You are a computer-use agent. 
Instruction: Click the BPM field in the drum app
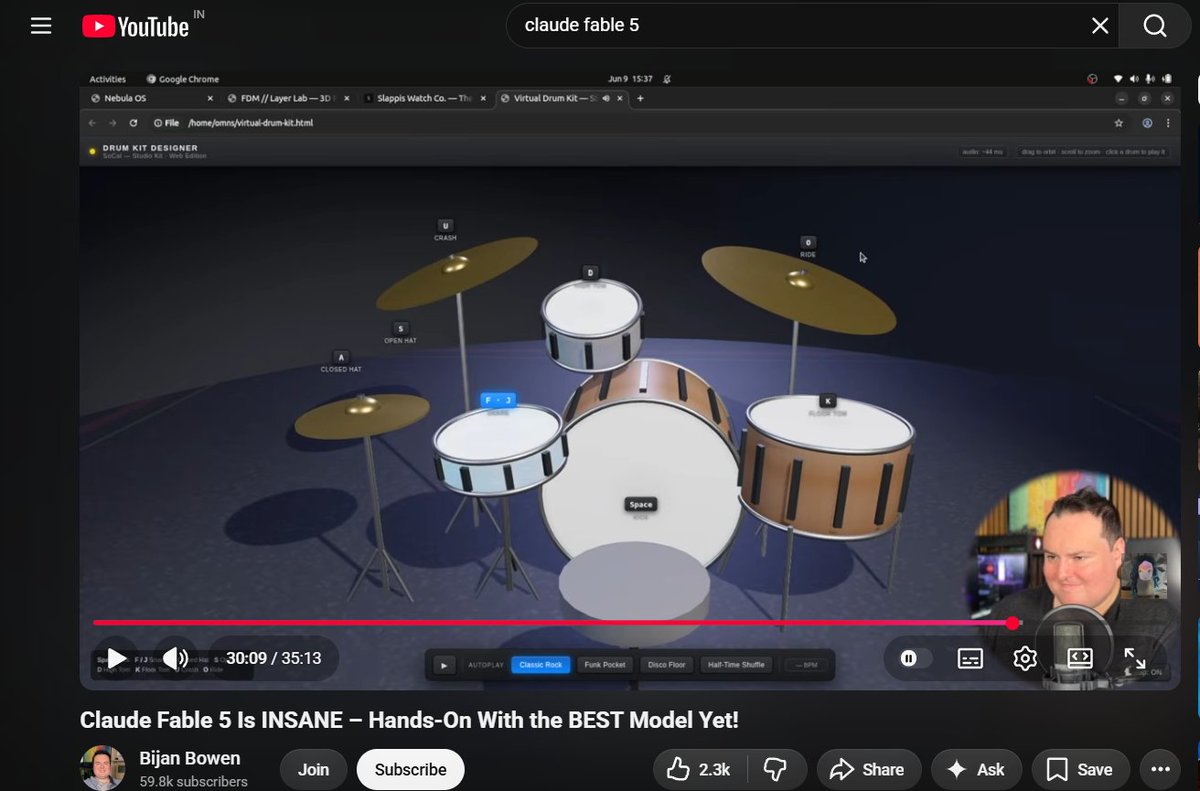[806, 665]
